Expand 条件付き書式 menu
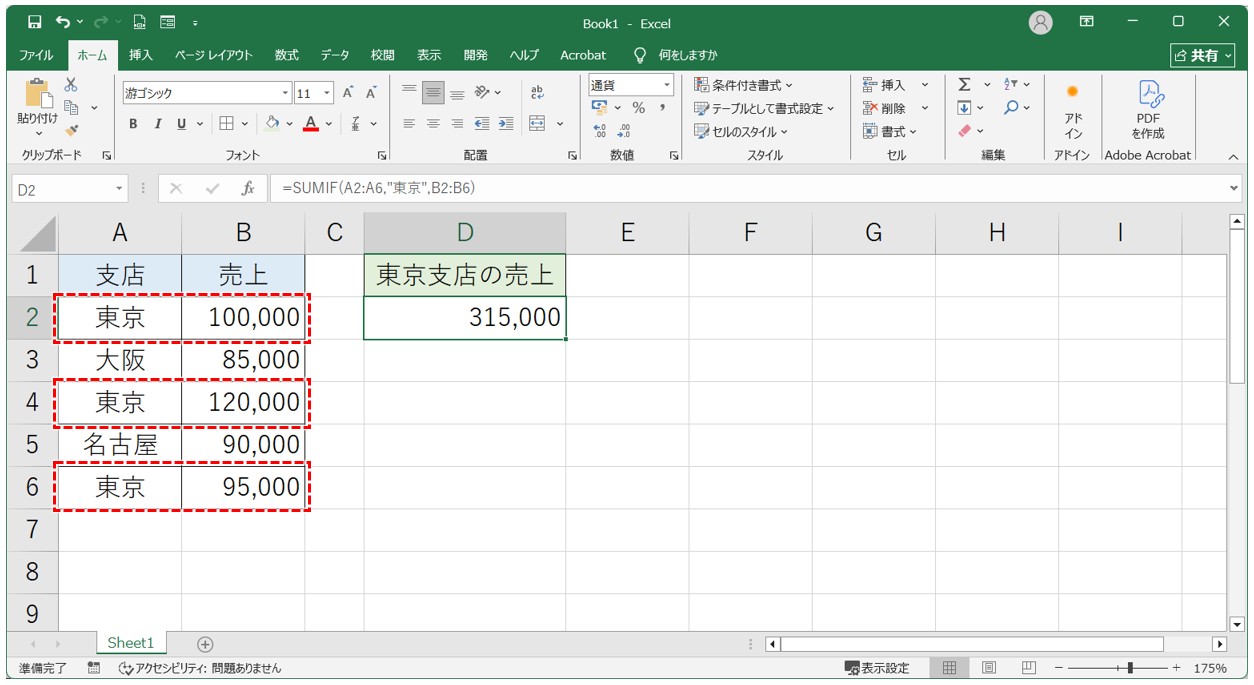Screen dimensions: 1254x685 [x=744, y=85]
